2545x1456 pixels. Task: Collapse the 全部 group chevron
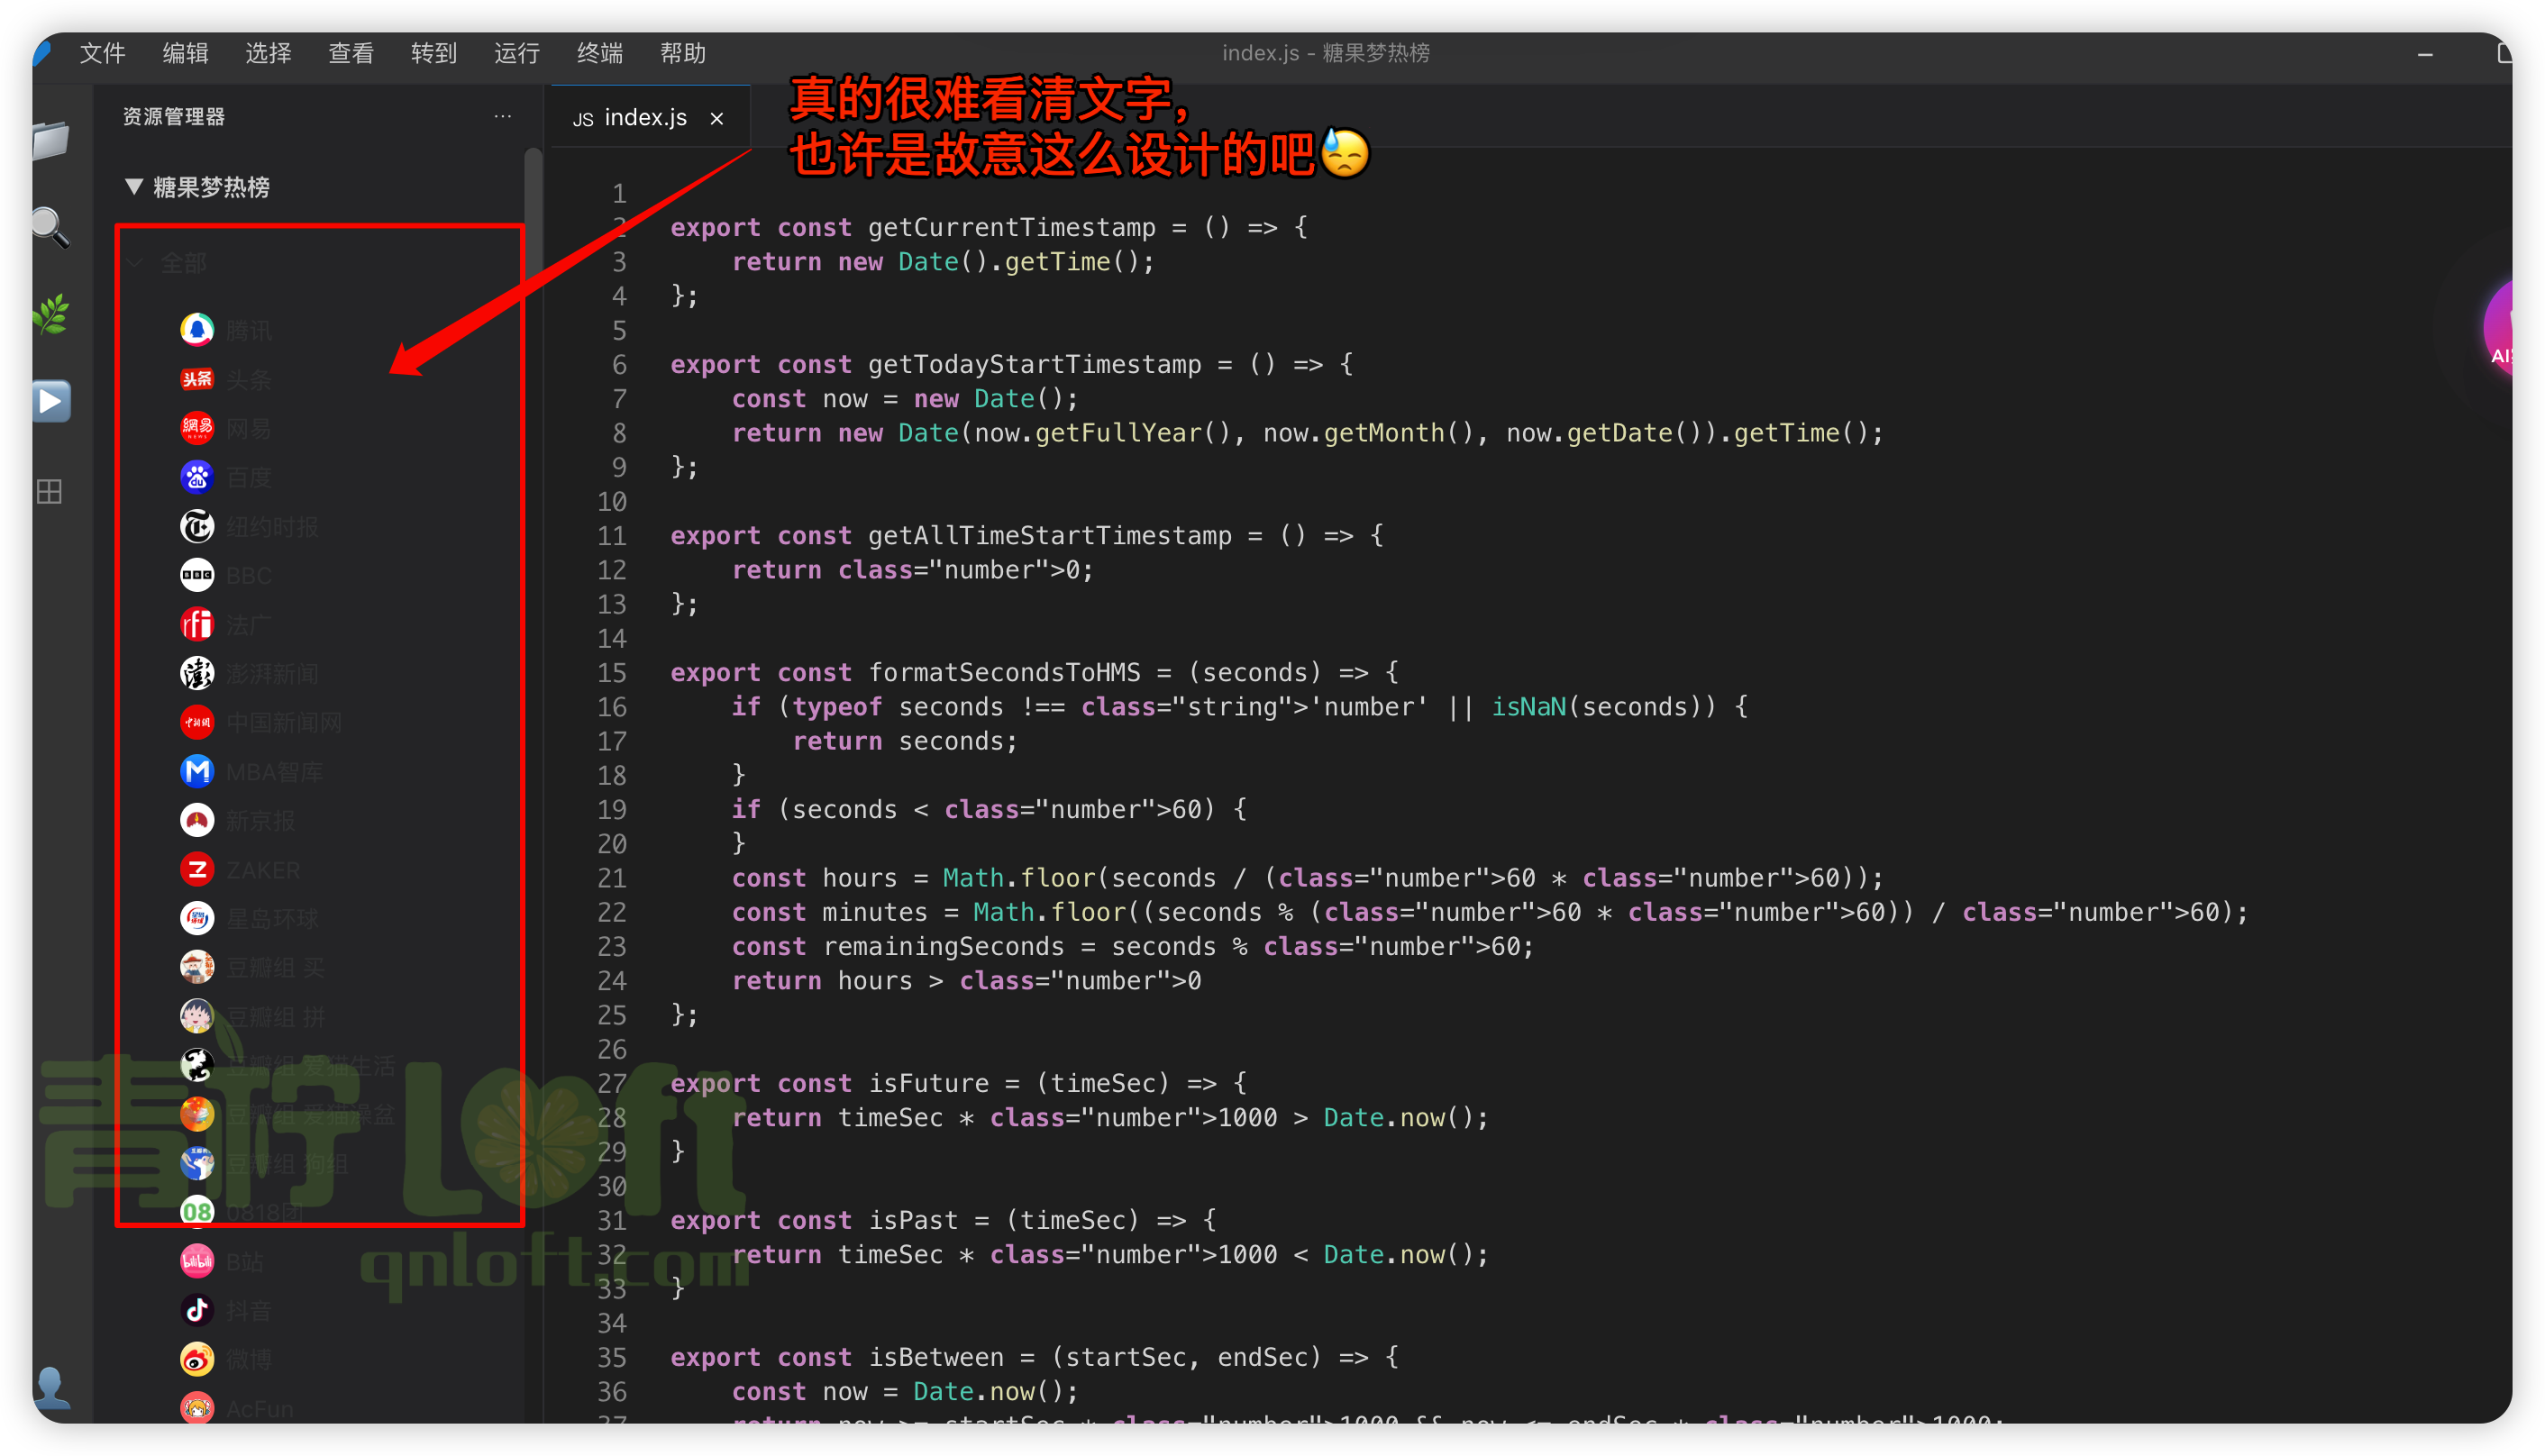[135, 263]
